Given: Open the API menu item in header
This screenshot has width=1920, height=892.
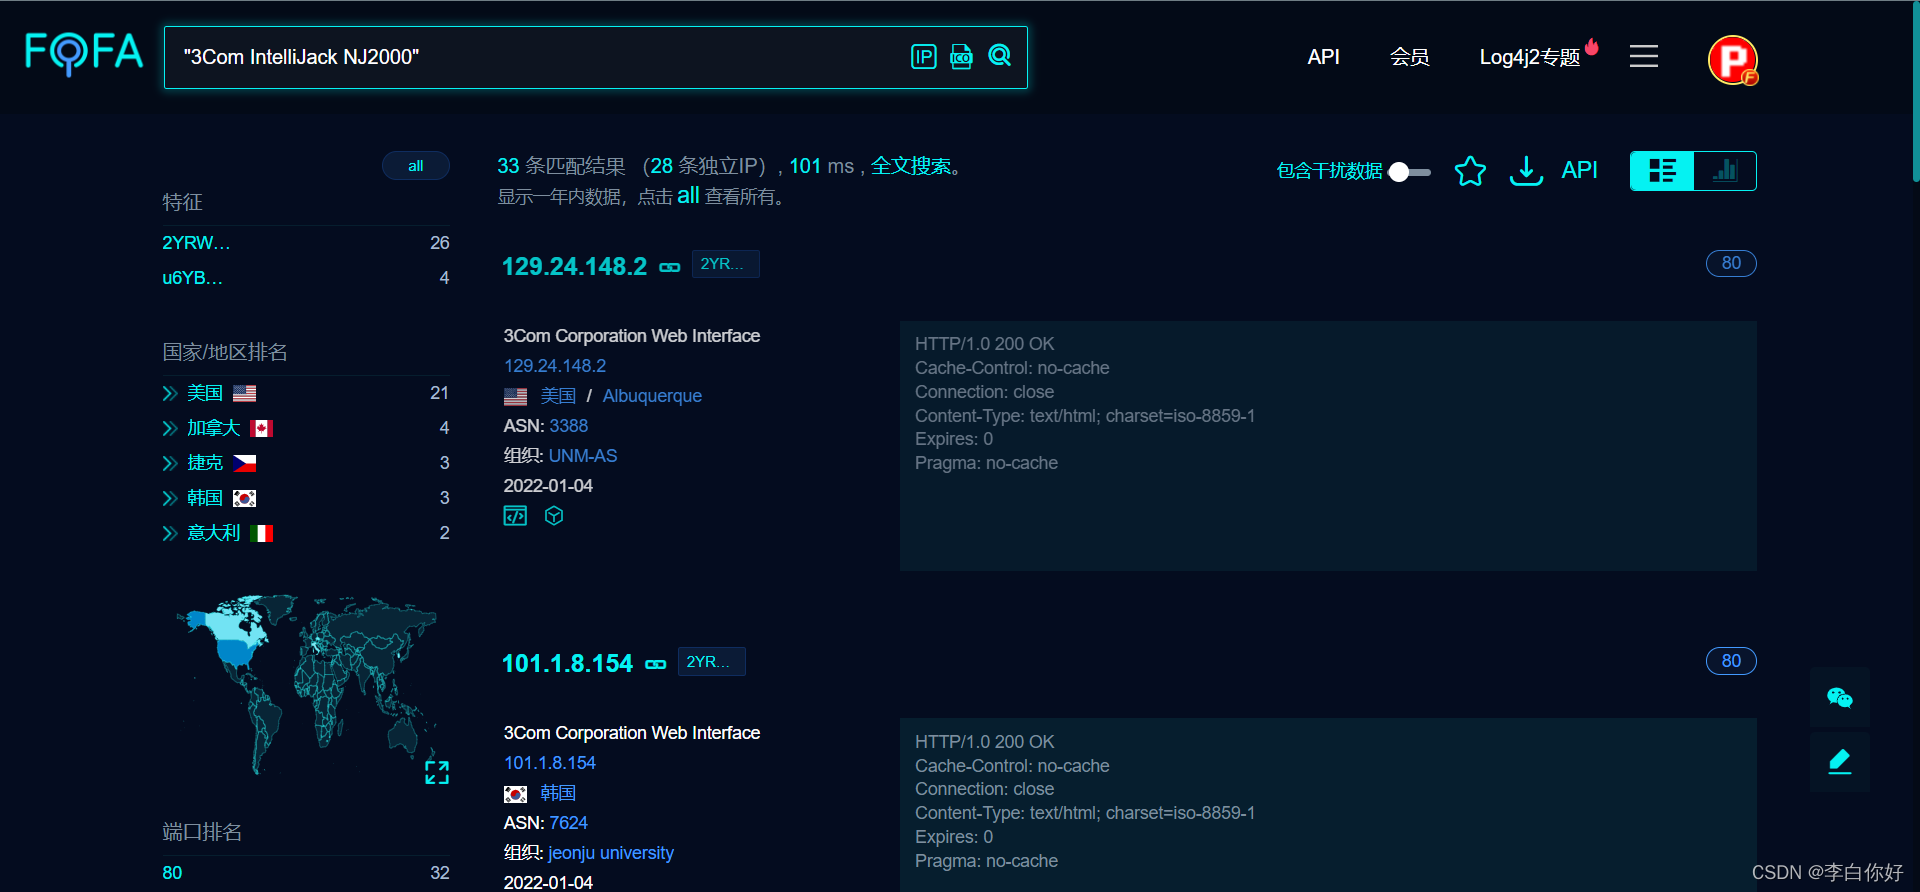Looking at the screenshot, I should (1323, 57).
